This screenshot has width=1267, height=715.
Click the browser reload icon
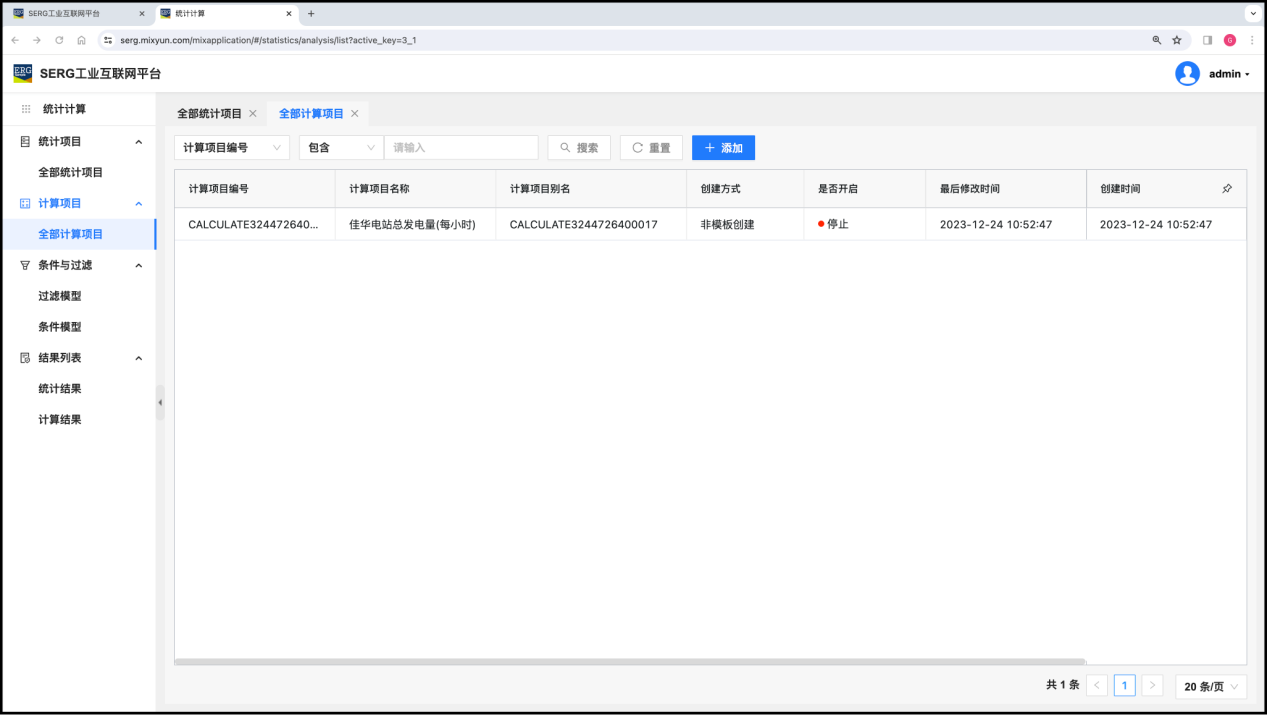point(59,40)
